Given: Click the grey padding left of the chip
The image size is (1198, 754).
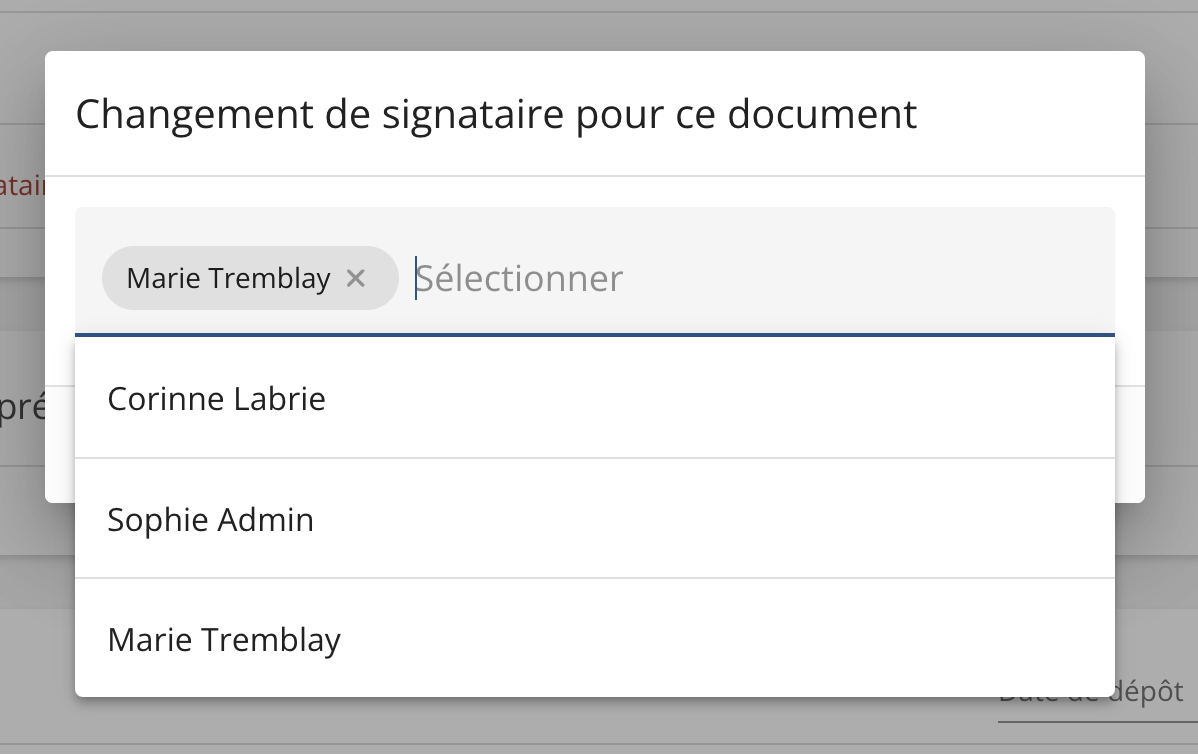Looking at the screenshot, I should pyautogui.click(x=88, y=278).
